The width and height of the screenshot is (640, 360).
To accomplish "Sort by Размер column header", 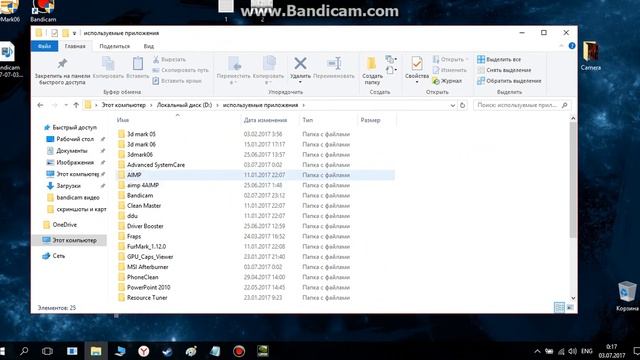I will click(371, 120).
